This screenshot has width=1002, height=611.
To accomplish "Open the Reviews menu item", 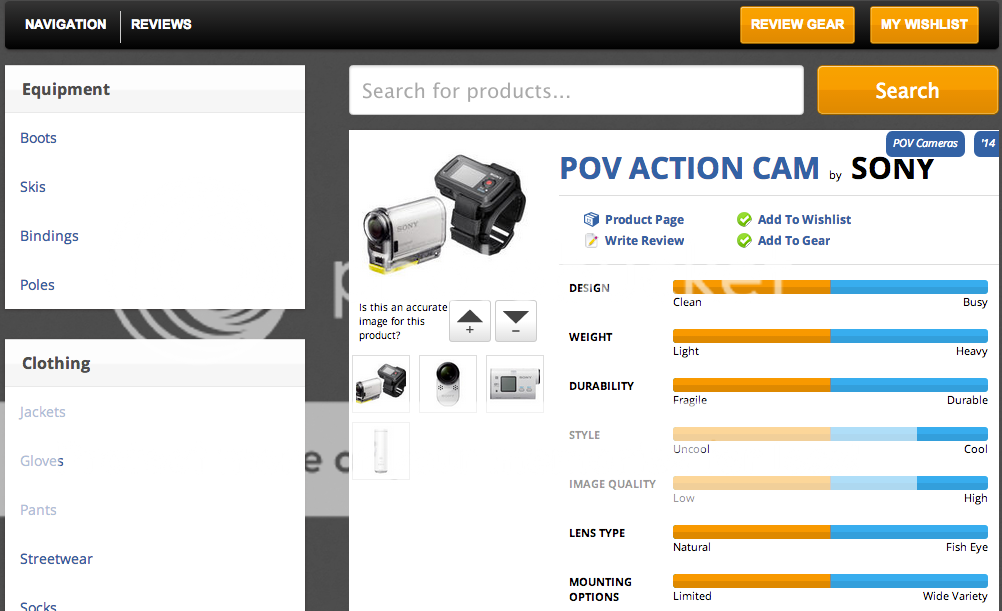I will 161,24.
